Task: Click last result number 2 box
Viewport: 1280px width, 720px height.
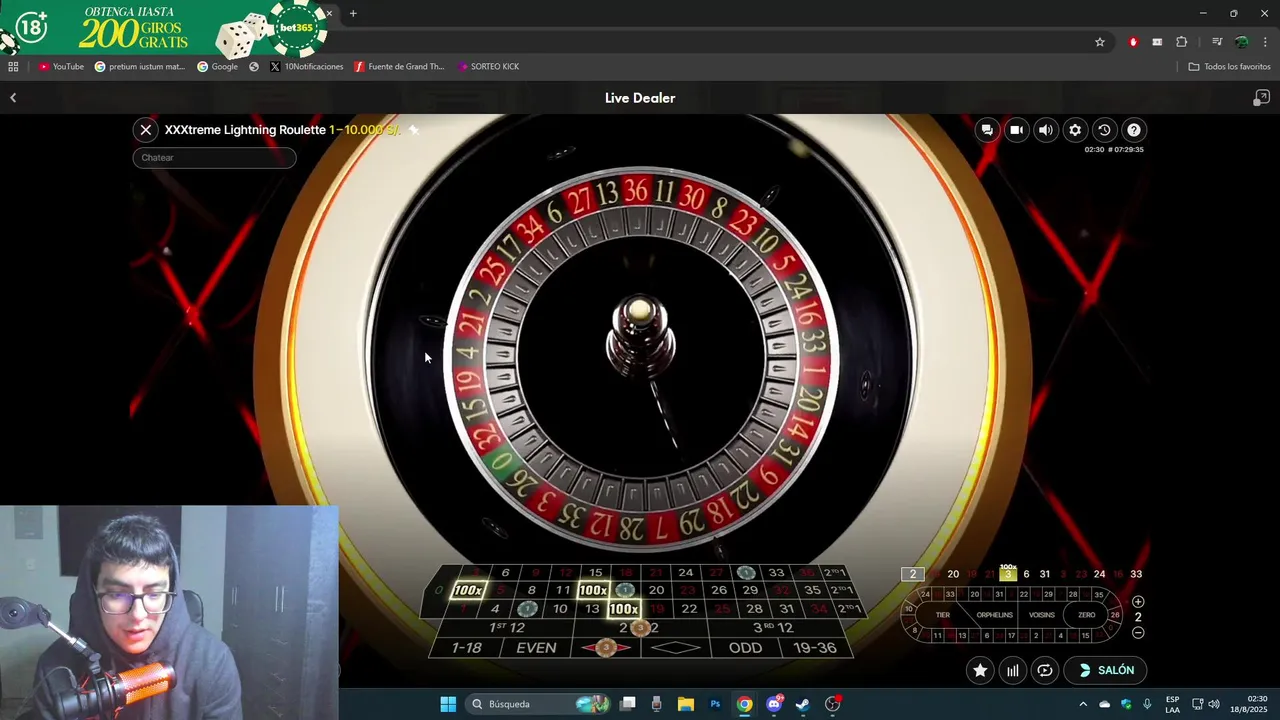Action: [x=912, y=574]
